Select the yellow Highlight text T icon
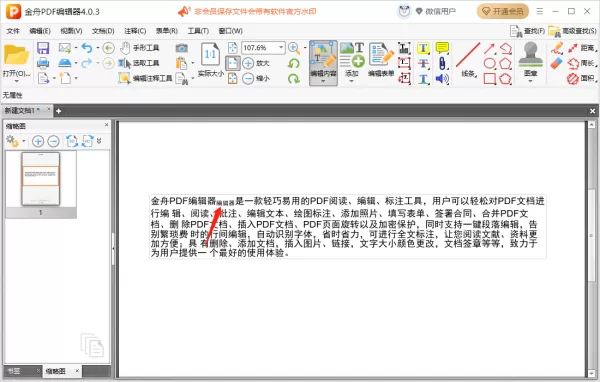The width and height of the screenshot is (600, 382). pyautogui.click(x=423, y=48)
